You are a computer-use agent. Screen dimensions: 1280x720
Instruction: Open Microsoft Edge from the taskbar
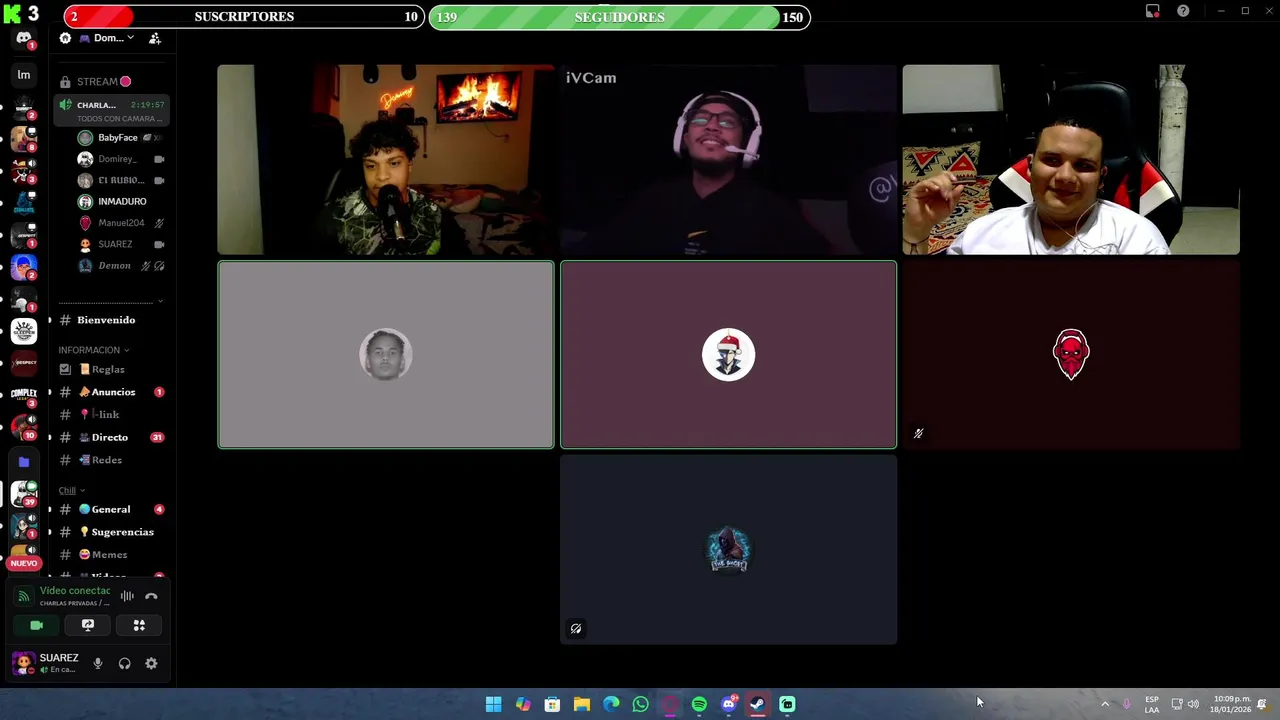point(611,704)
